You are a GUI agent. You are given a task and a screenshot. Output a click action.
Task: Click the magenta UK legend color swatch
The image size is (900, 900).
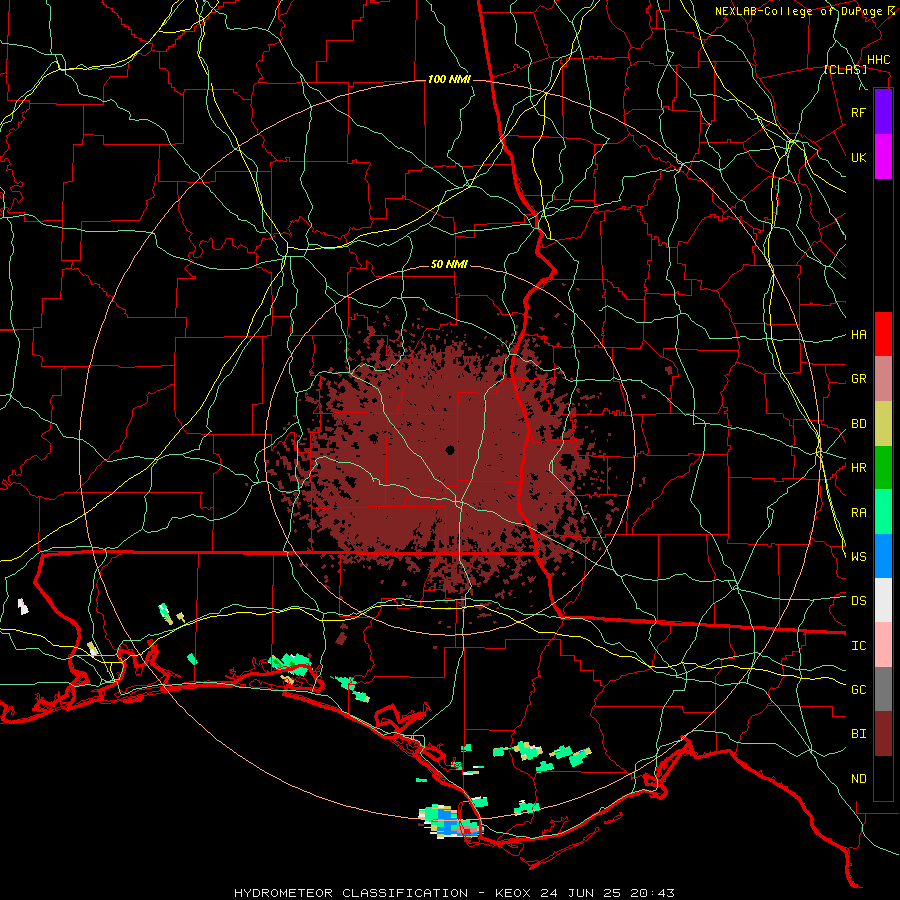[883, 156]
